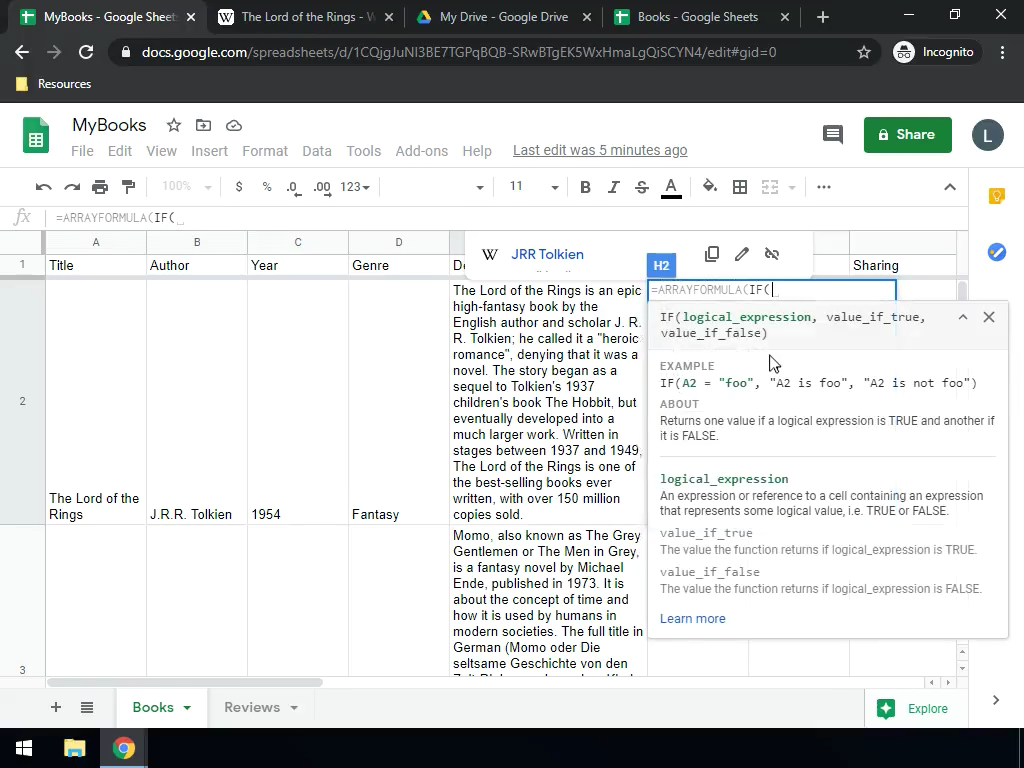Open the text color picker
1024x768 pixels.
(x=671, y=188)
